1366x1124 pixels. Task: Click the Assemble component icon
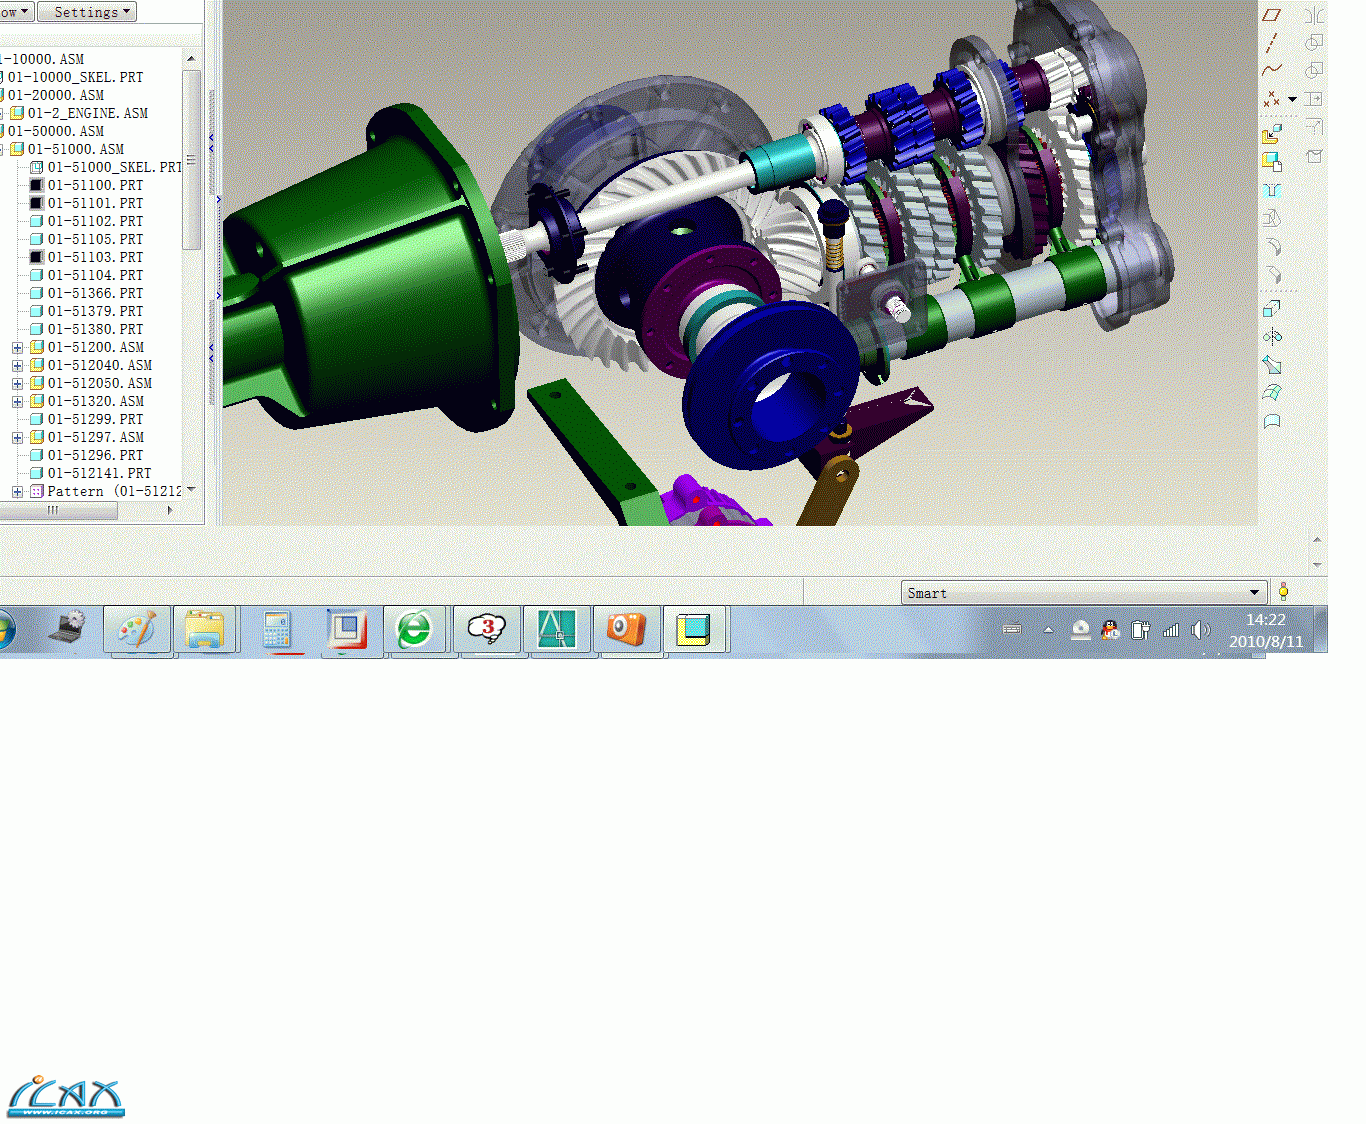pos(1272,134)
